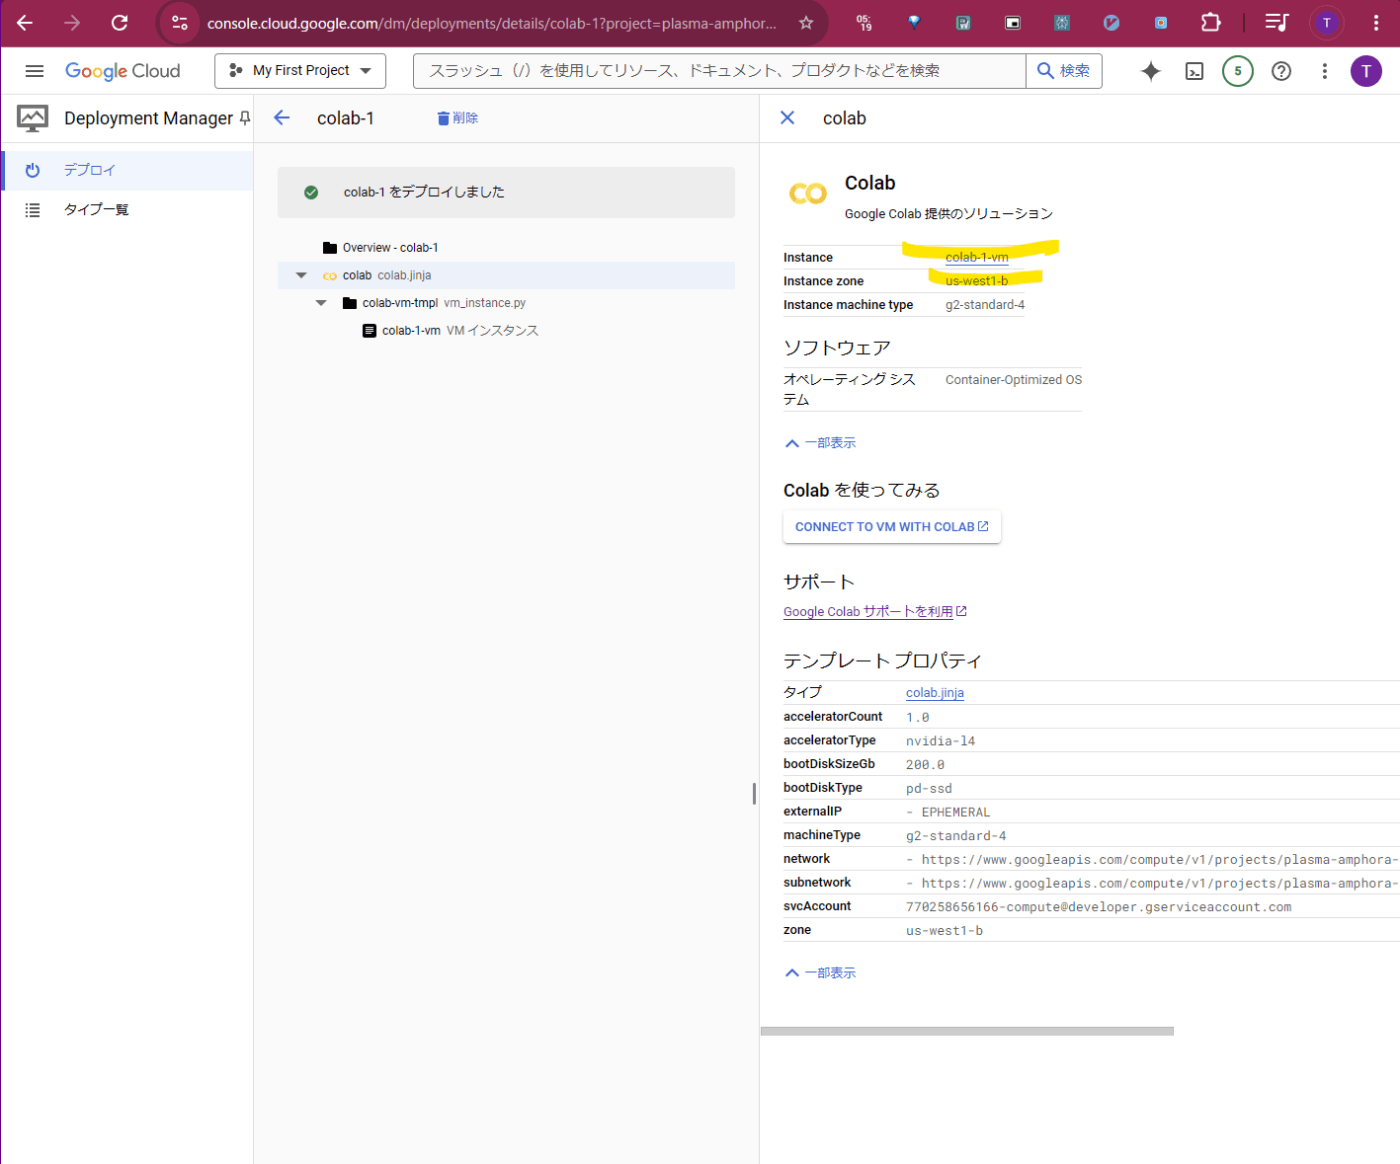Focus the Google Cloud search field

719,71
